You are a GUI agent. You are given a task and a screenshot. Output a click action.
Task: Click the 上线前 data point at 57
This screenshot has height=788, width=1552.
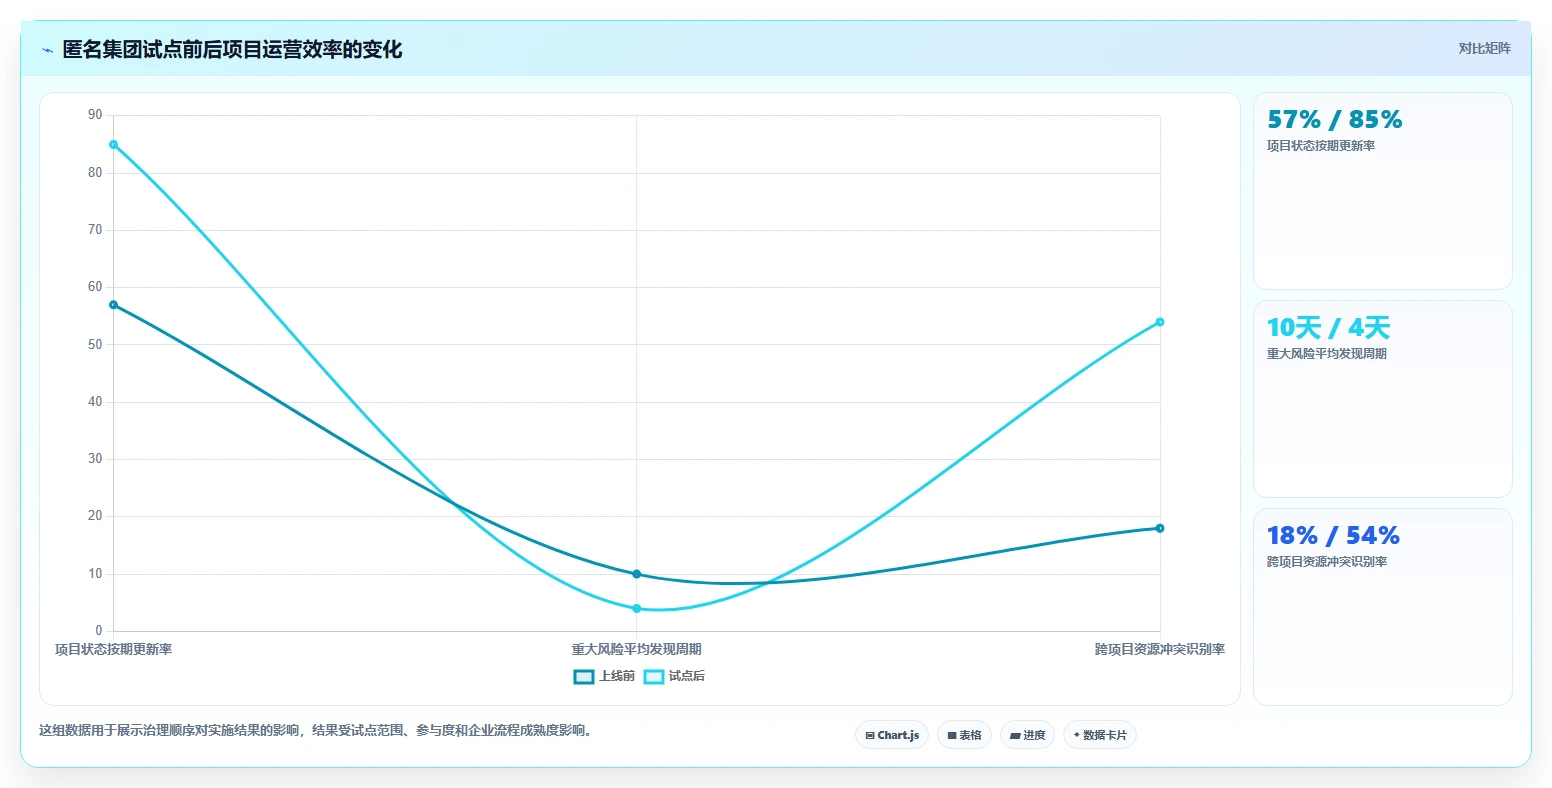click(113, 305)
